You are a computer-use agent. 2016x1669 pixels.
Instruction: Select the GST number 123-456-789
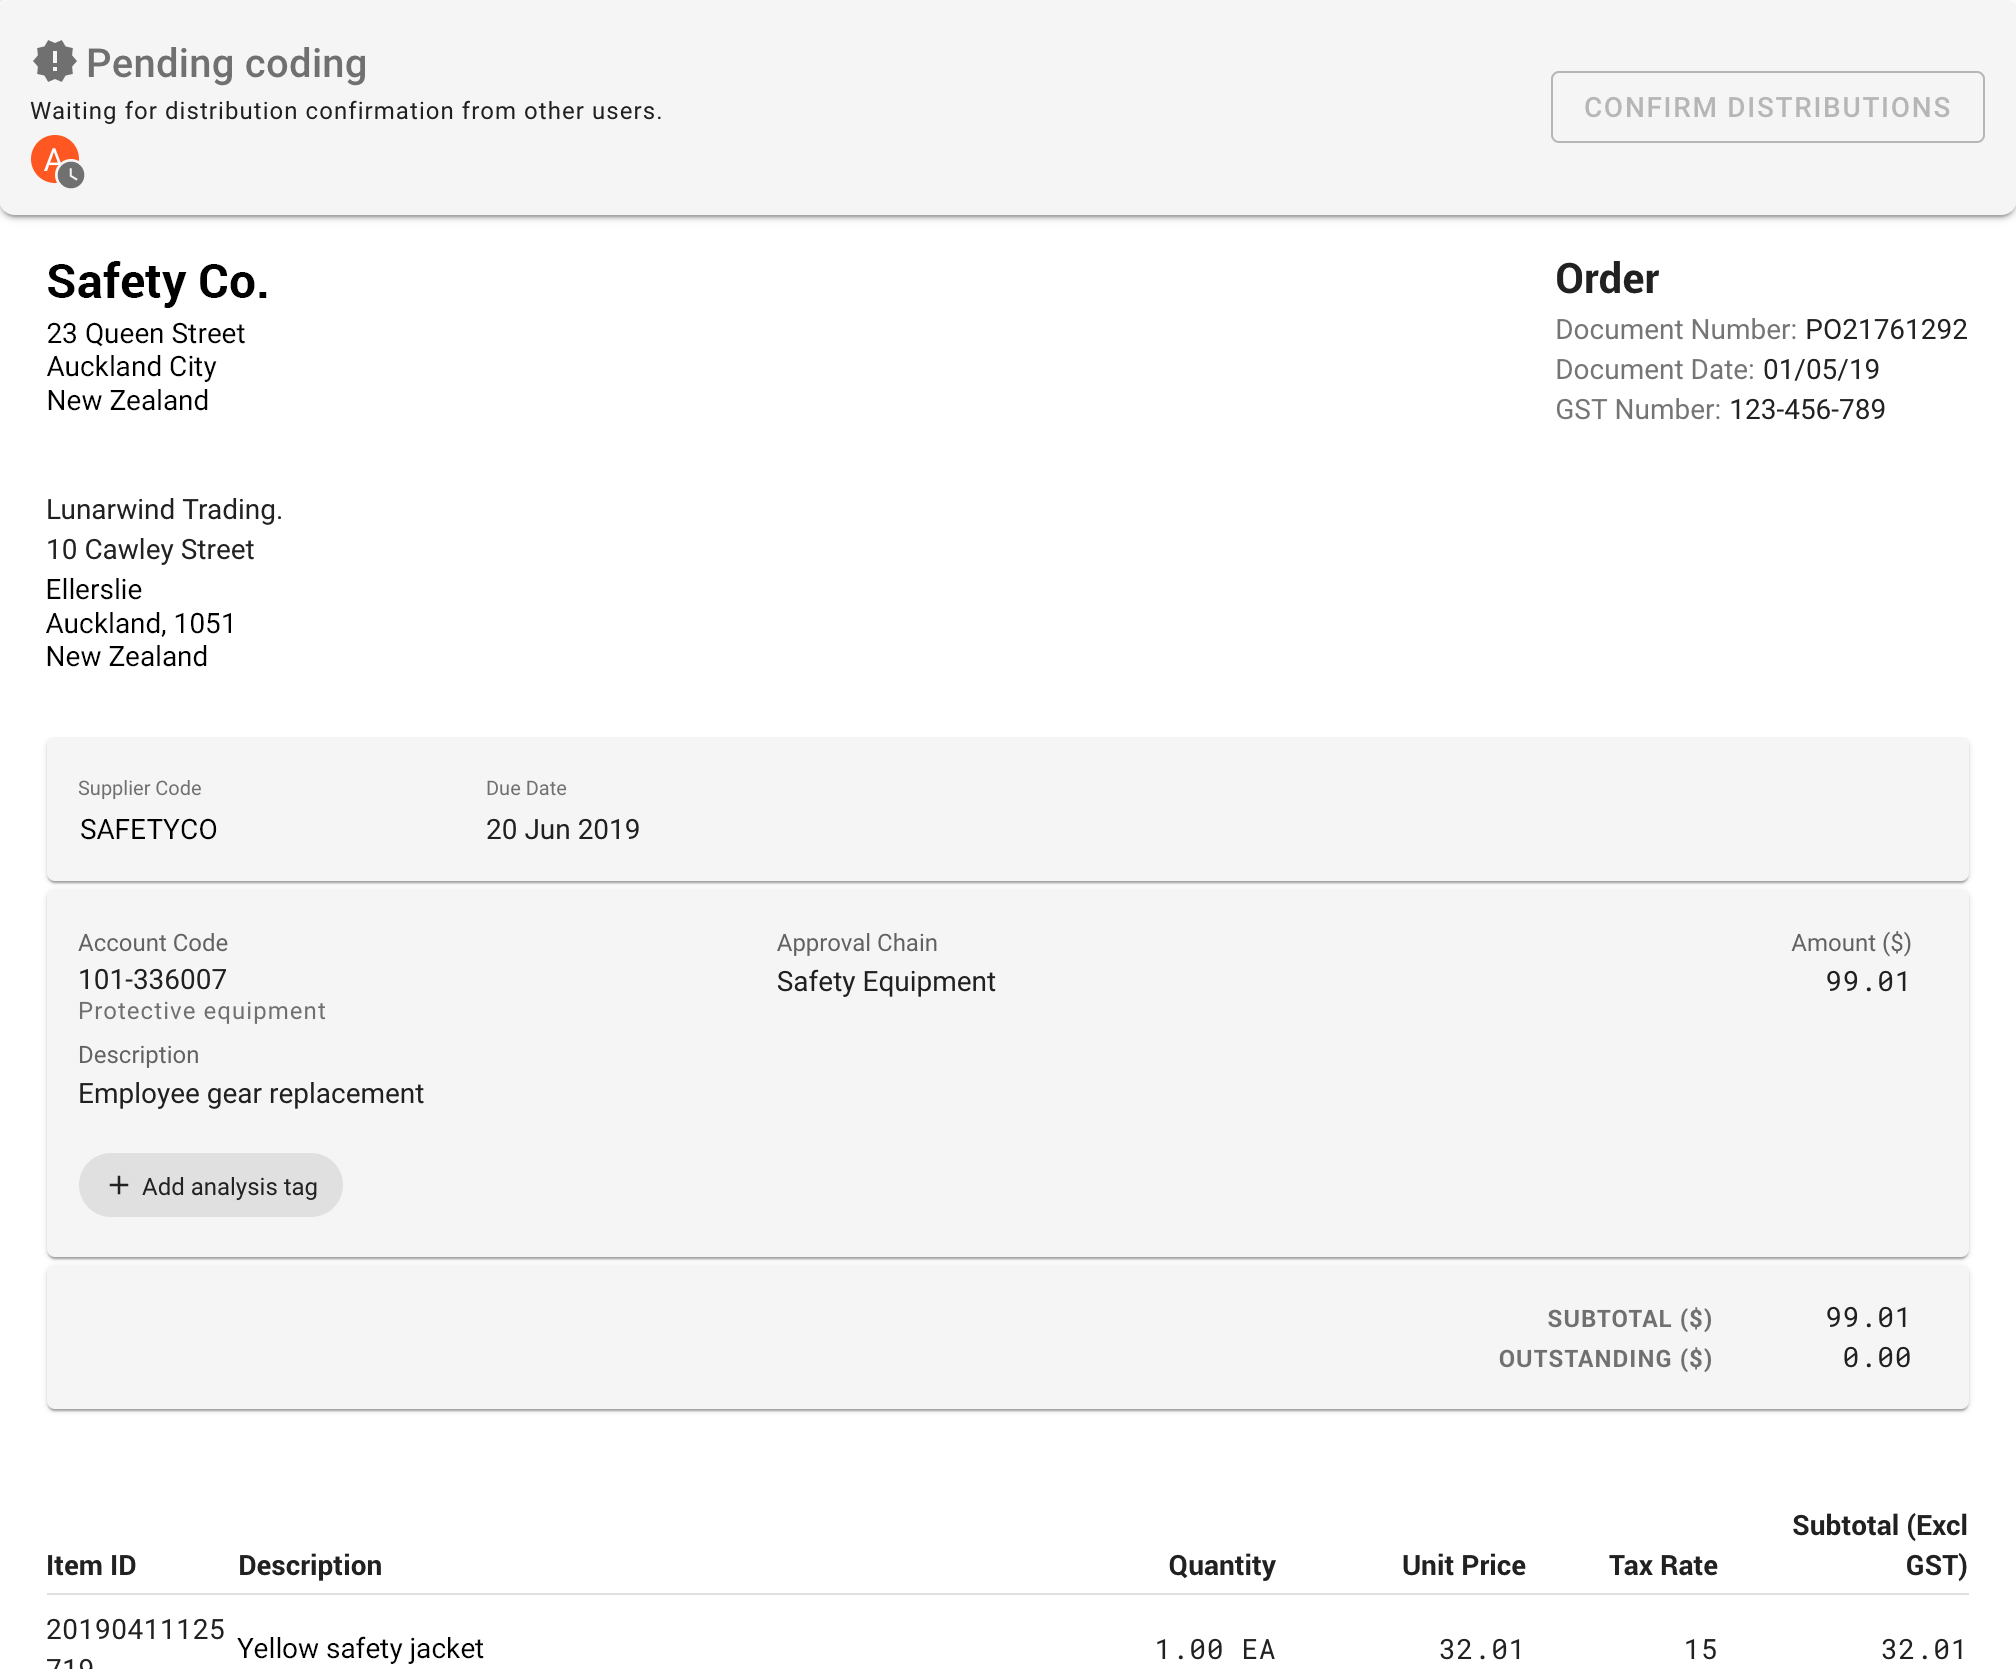pos(1807,409)
